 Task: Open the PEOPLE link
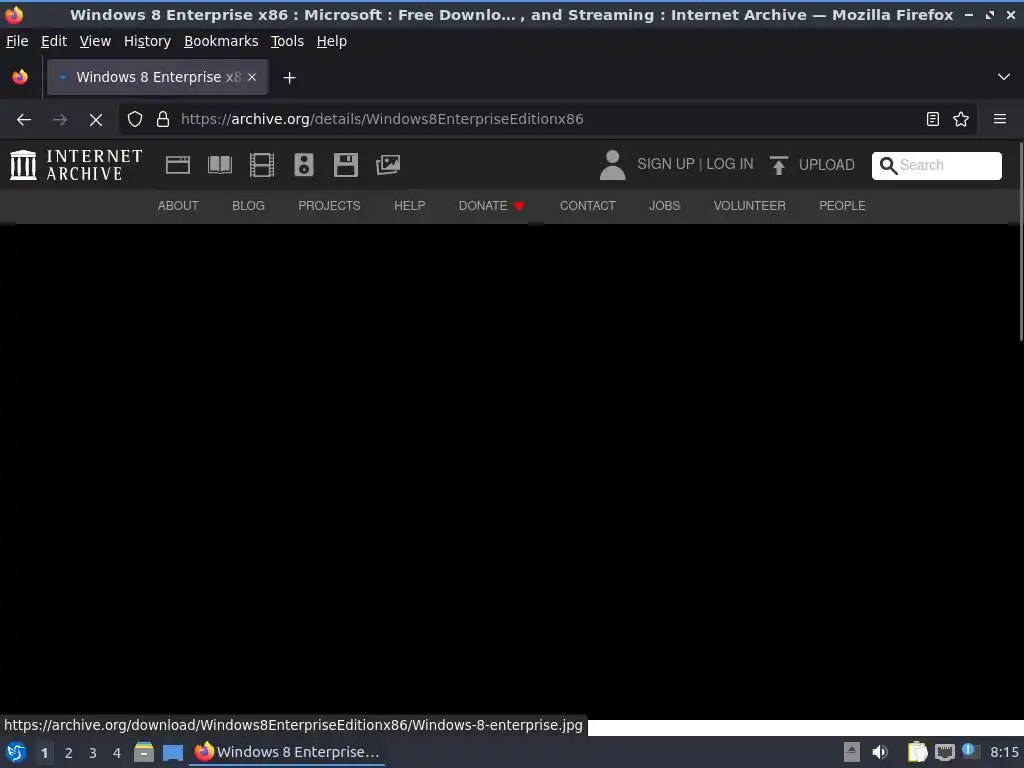tap(842, 206)
